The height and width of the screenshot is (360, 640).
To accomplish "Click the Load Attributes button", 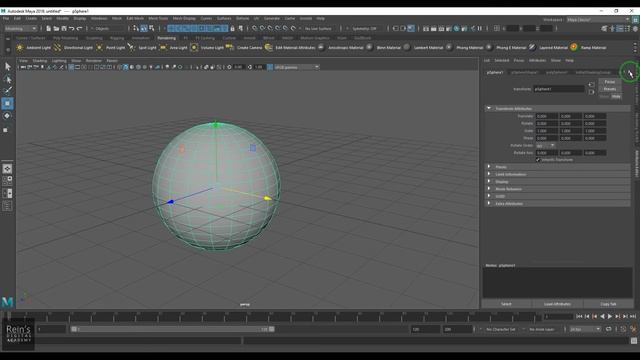I will tap(557, 304).
